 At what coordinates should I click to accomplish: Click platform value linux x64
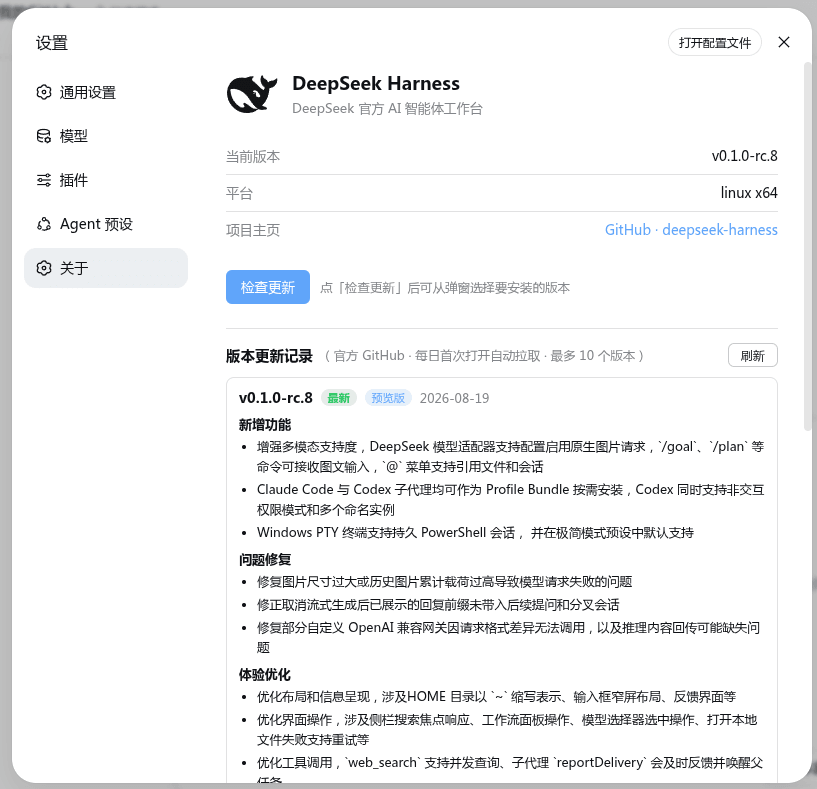(749, 193)
